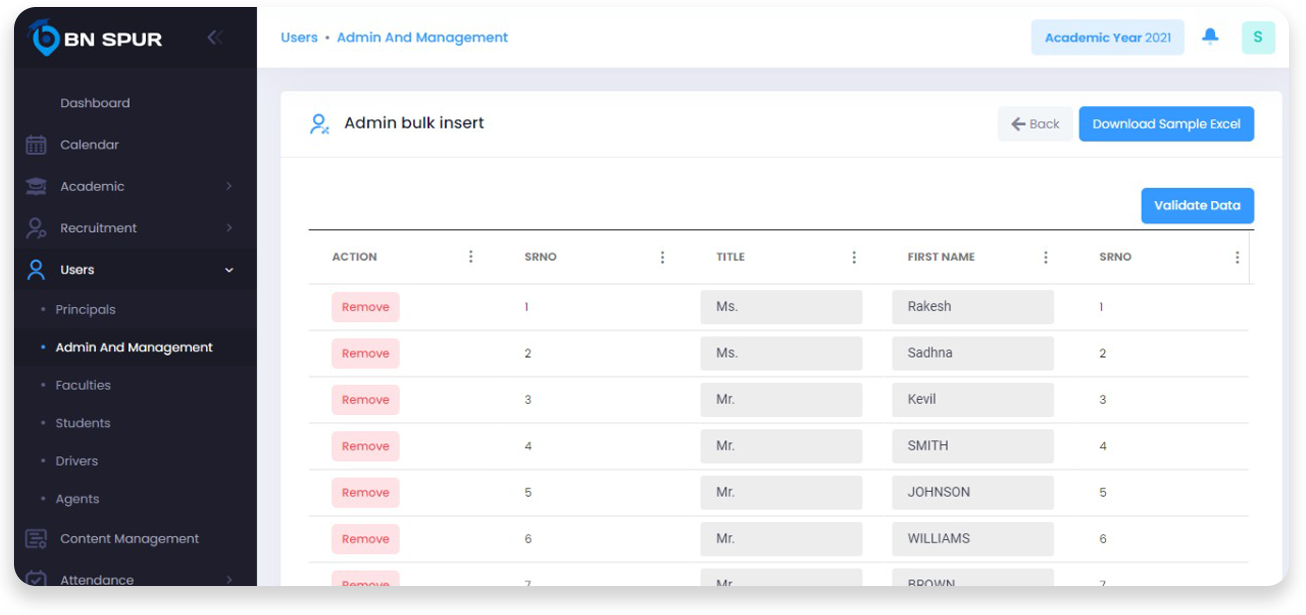Open column options for First Name
The image size is (1306, 615).
[1045, 257]
